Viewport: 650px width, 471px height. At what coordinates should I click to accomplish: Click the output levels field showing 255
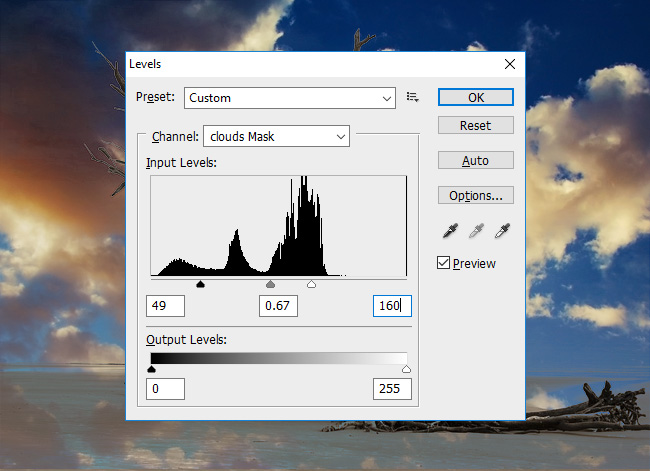[x=392, y=388]
